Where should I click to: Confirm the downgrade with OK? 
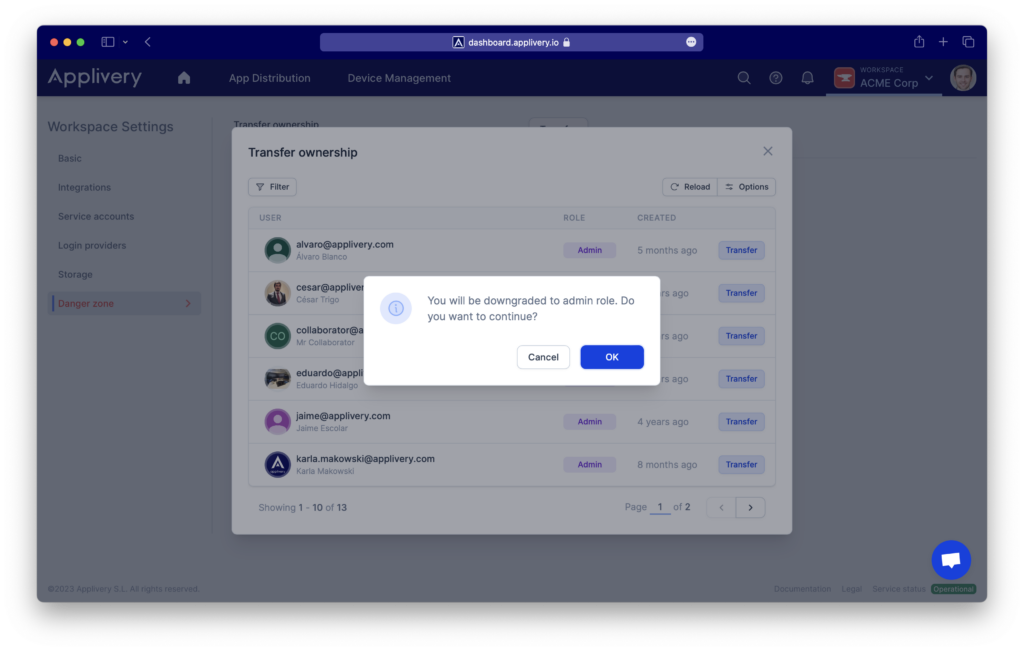611,357
